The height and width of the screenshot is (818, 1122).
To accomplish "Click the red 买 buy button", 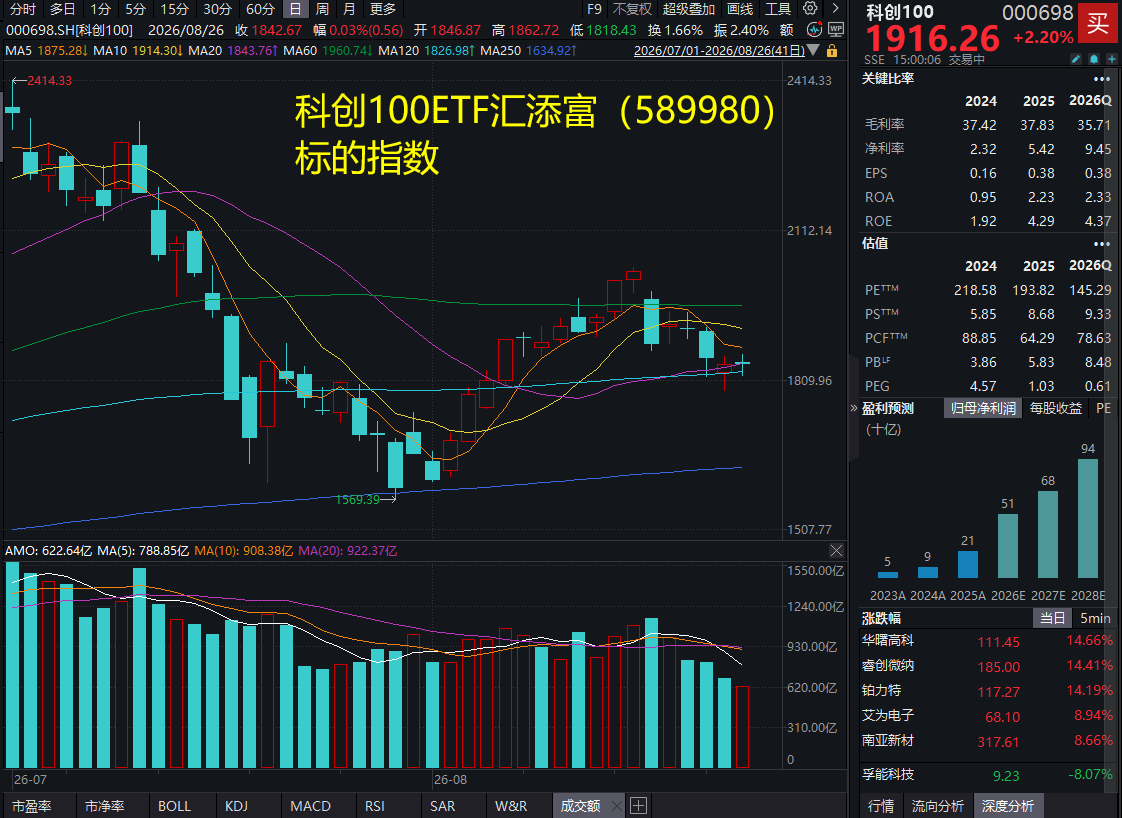I will (1099, 24).
